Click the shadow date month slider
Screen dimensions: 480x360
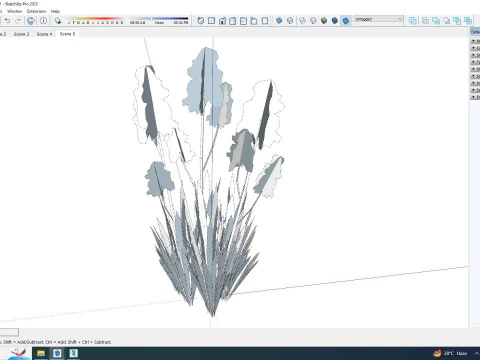point(95,21)
